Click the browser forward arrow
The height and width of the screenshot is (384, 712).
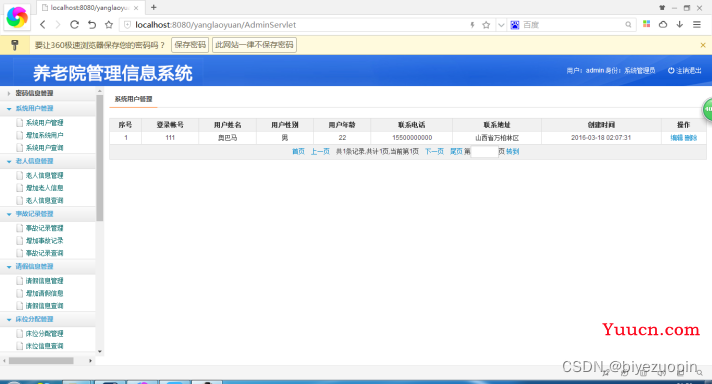point(58,25)
